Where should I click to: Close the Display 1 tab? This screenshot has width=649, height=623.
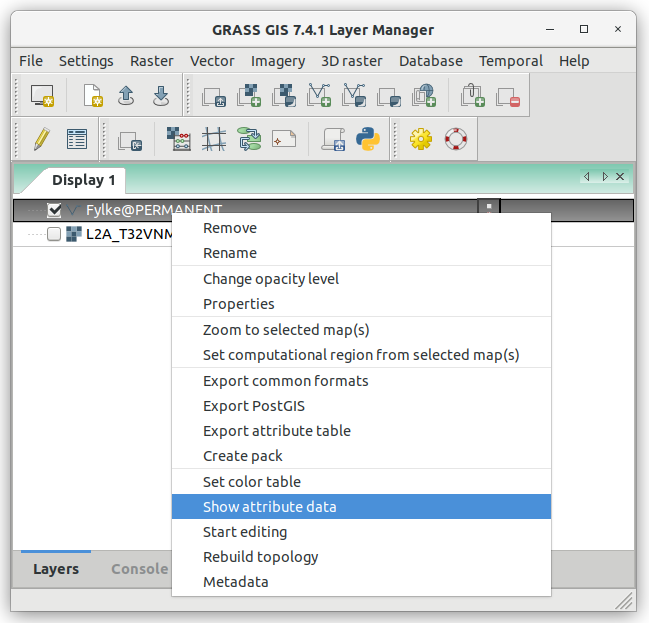click(x=620, y=177)
